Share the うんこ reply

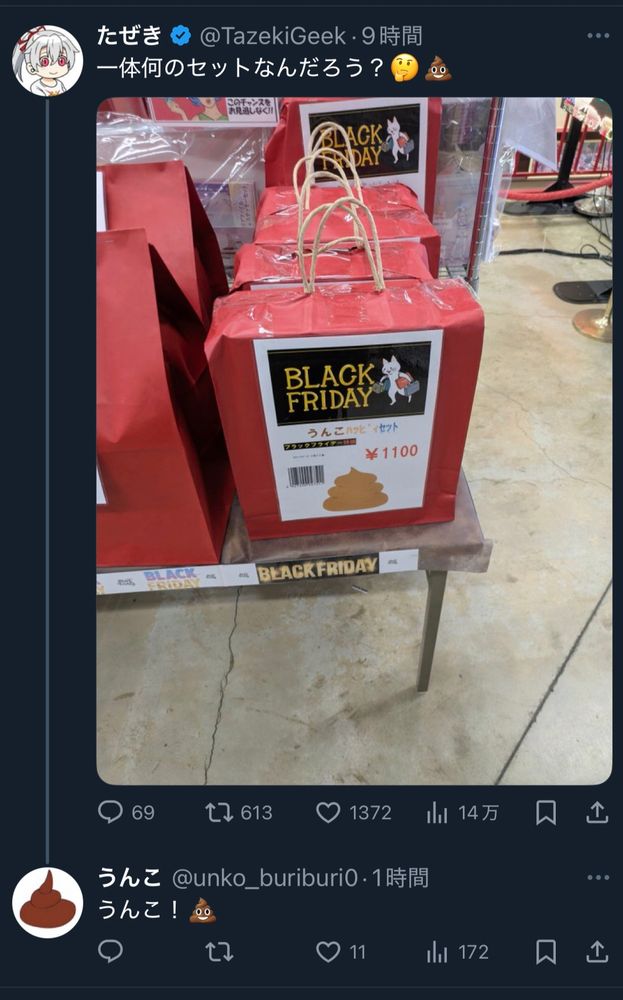[x=597, y=952]
